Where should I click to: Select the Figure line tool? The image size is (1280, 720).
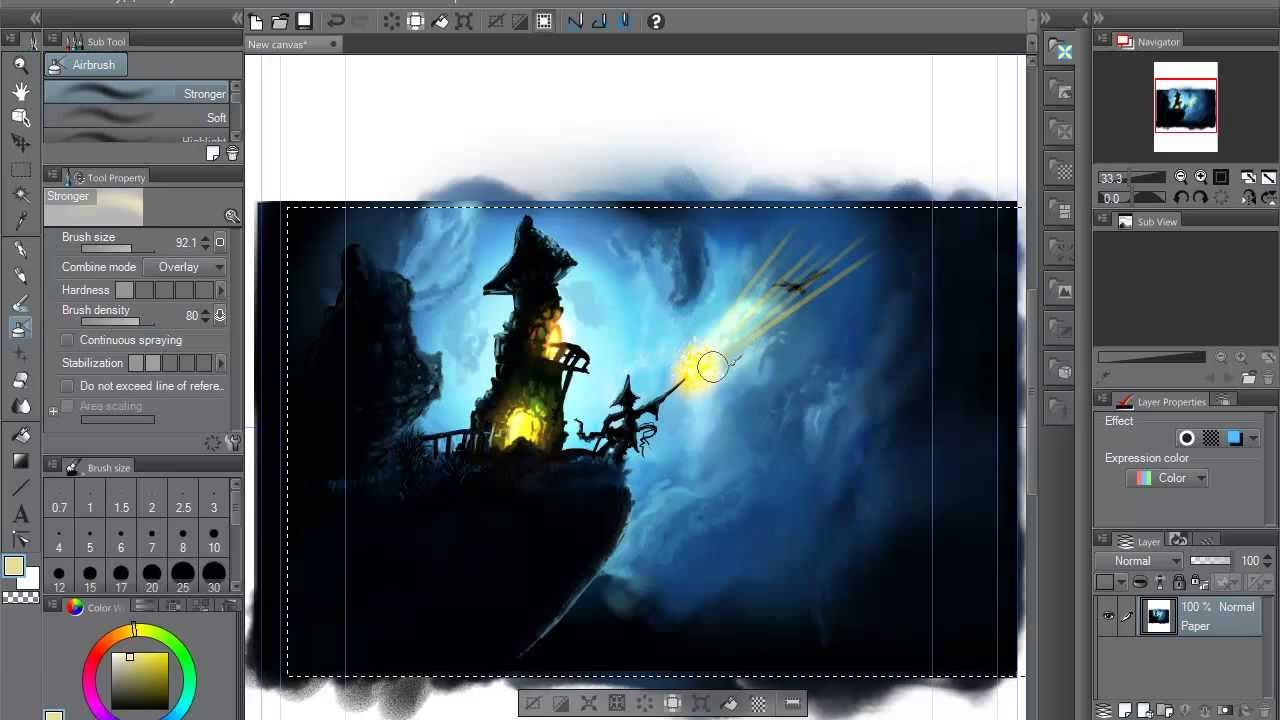[x=20, y=488]
